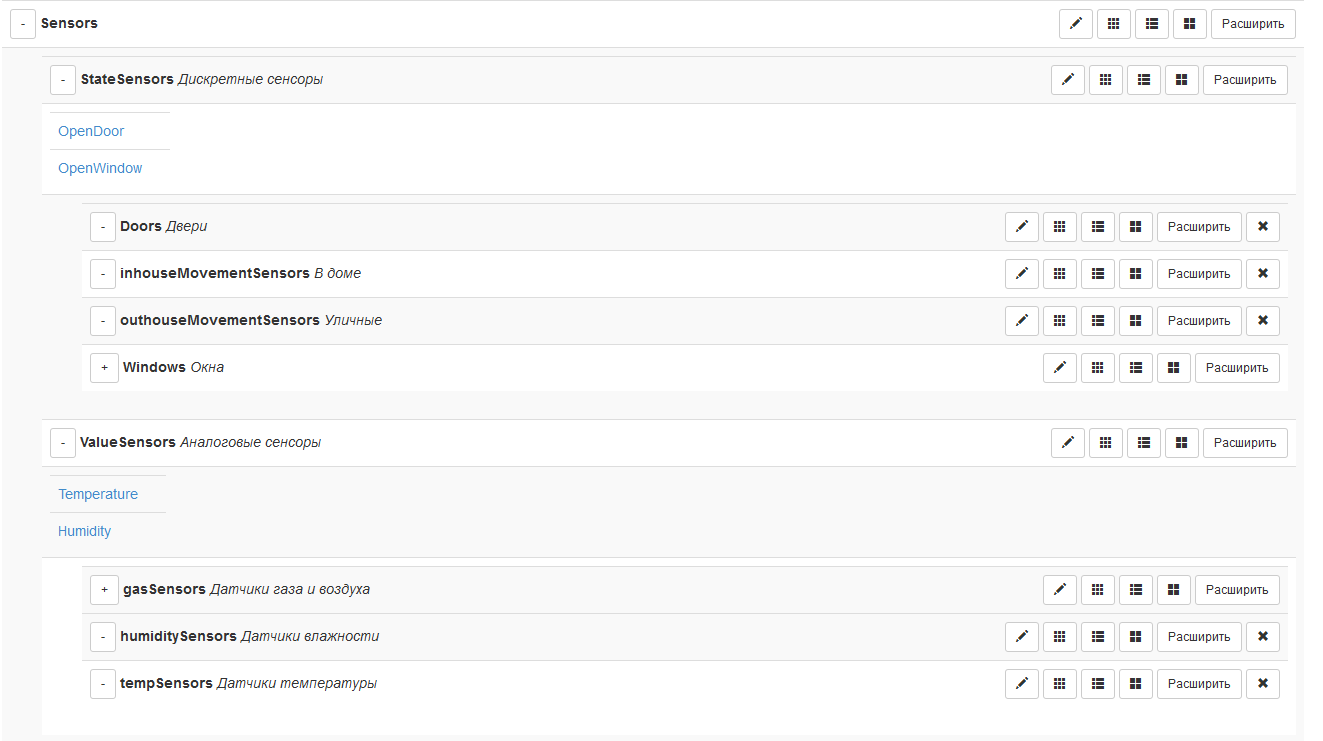
Task: Collapse the top-level Sensors section
Action: (x=23, y=24)
